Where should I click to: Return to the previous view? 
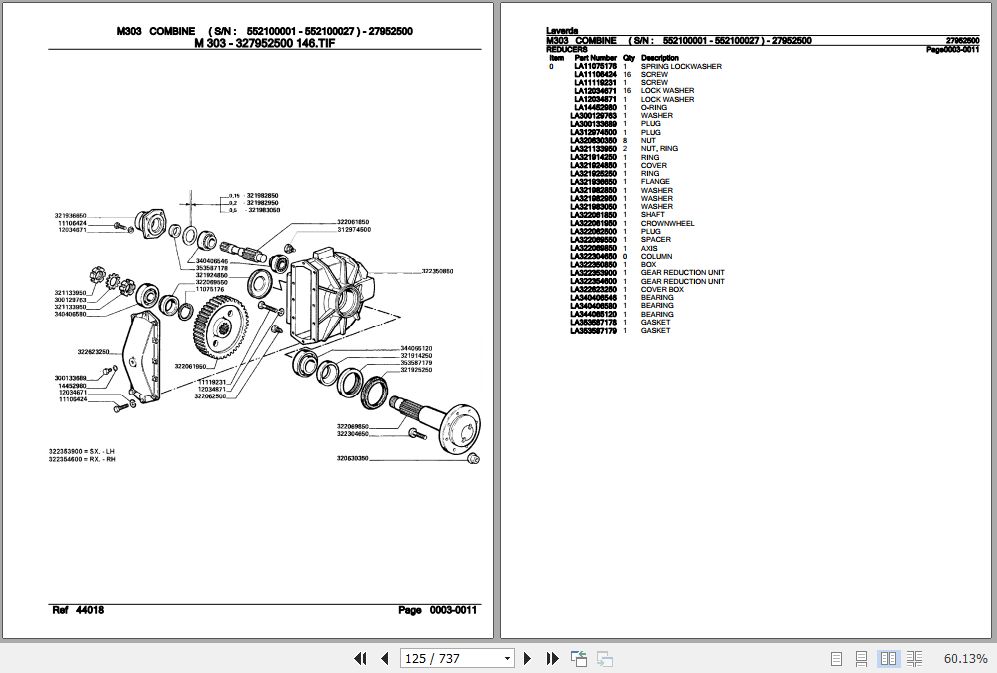pyautogui.click(x=577, y=659)
